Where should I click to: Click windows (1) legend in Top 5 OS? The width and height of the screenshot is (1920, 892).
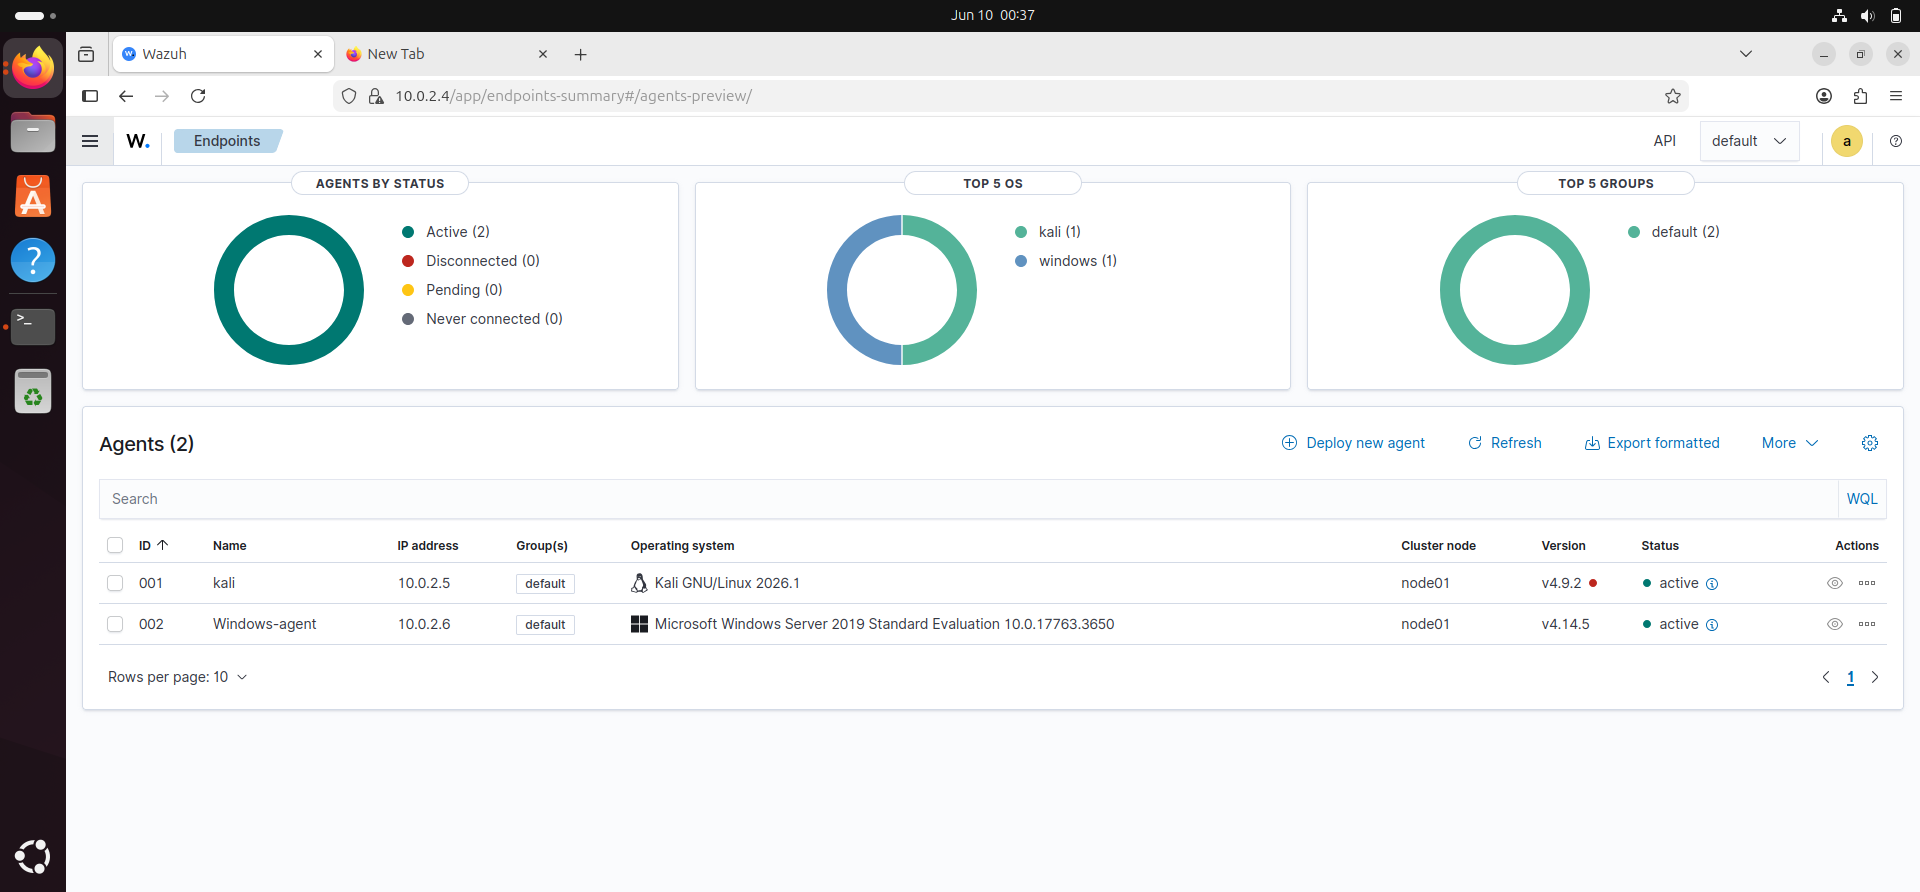(1066, 261)
